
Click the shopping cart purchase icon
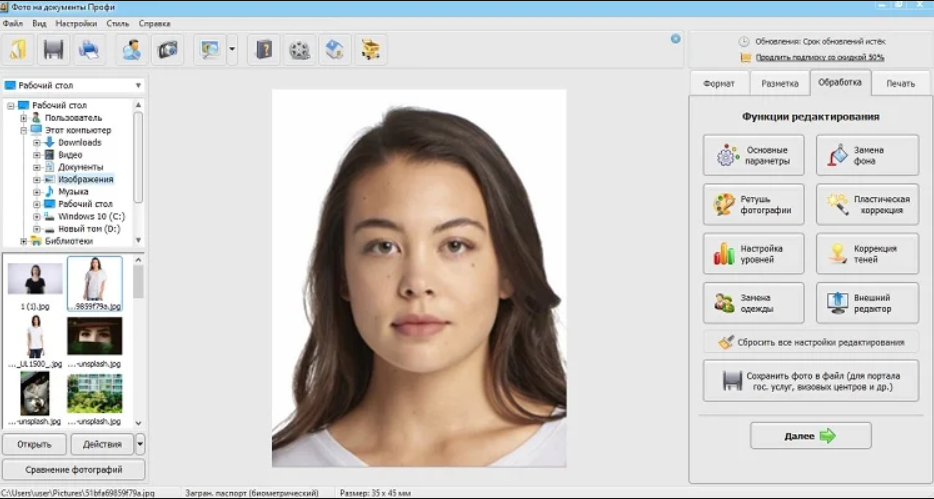coord(371,48)
